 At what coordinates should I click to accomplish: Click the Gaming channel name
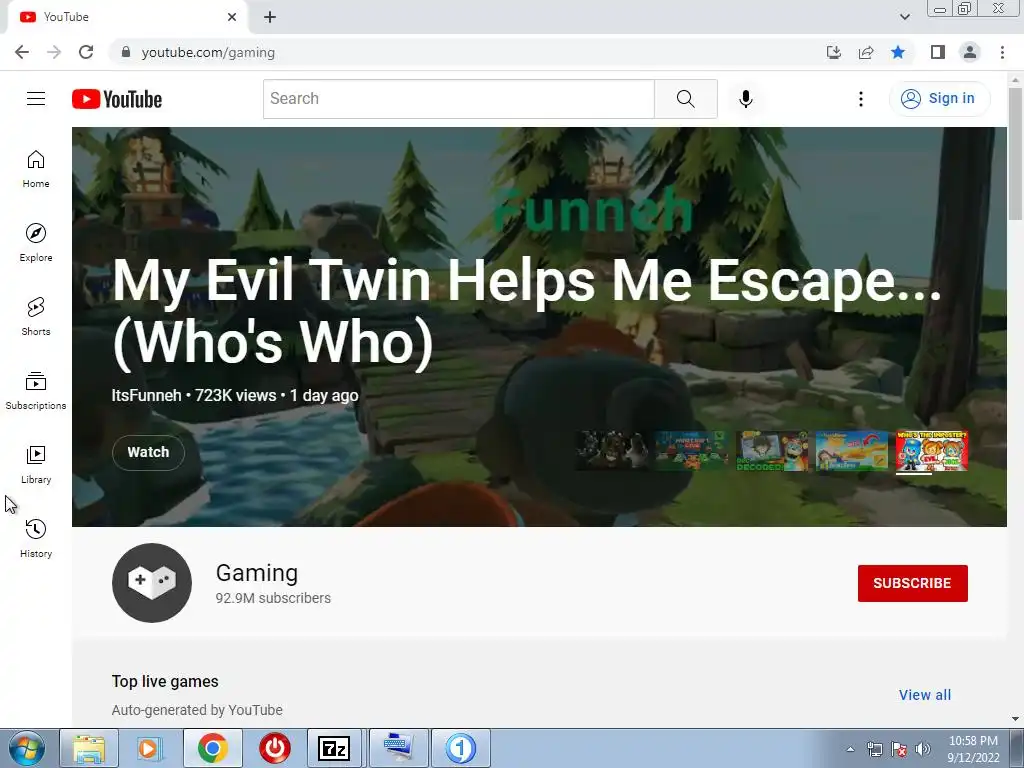257,573
